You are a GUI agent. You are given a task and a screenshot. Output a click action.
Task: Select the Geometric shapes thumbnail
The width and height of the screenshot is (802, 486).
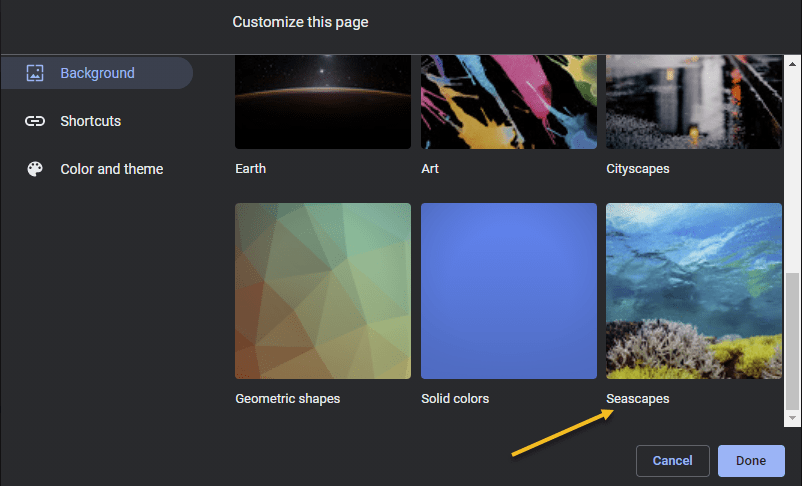(323, 291)
